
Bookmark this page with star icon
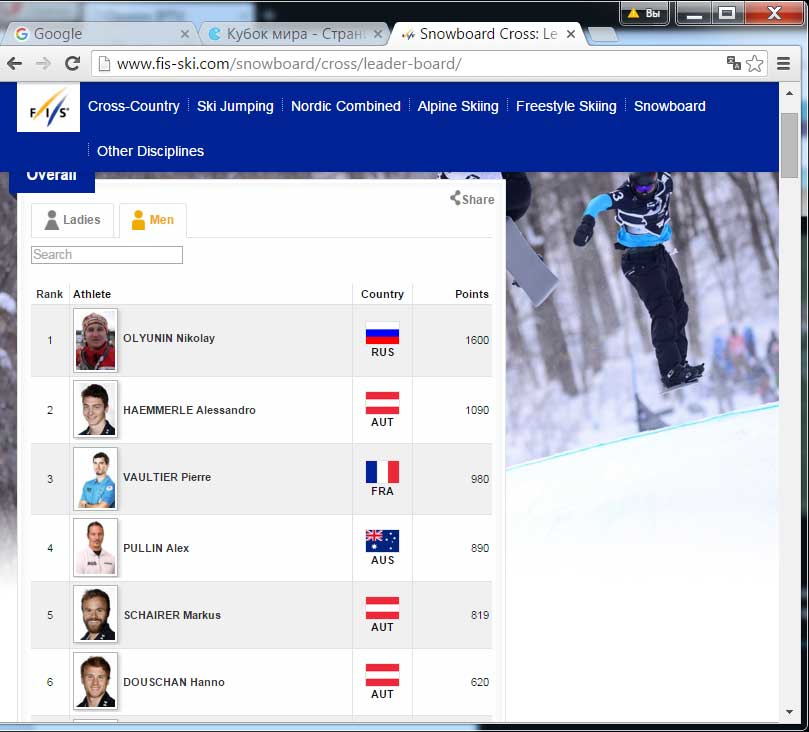(755, 63)
